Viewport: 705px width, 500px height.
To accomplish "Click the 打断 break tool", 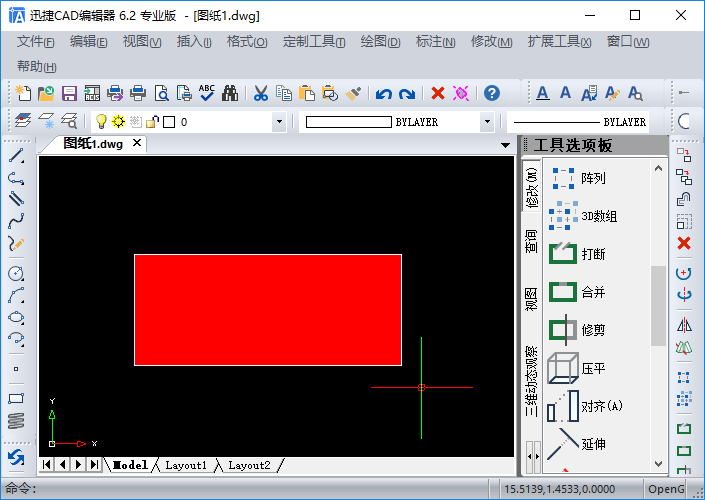I will click(x=577, y=254).
